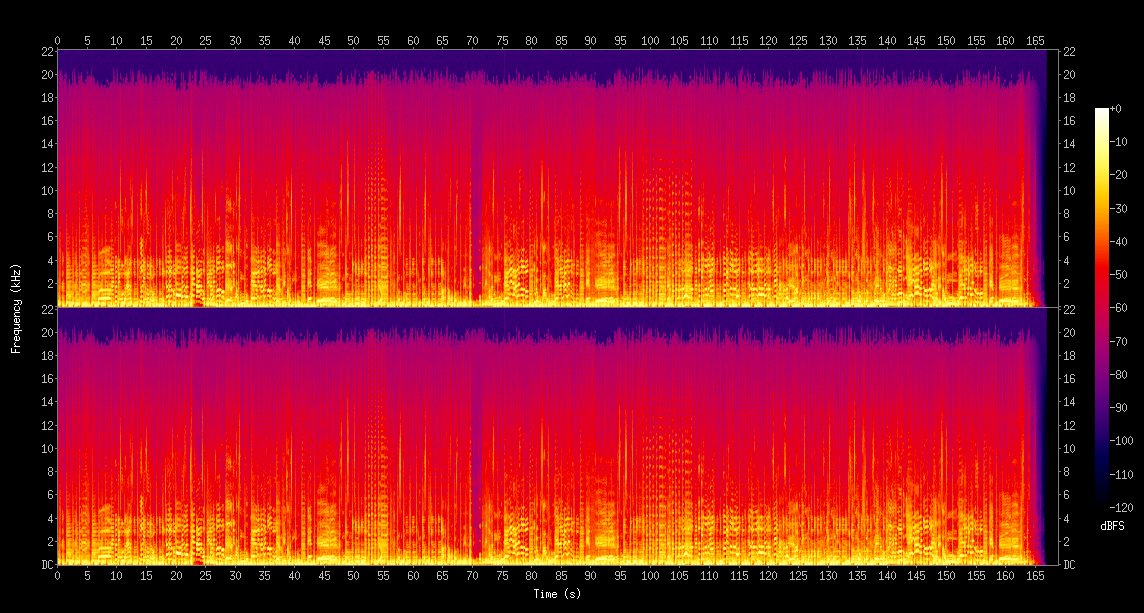Select the "-120" color scale label

(1121, 507)
